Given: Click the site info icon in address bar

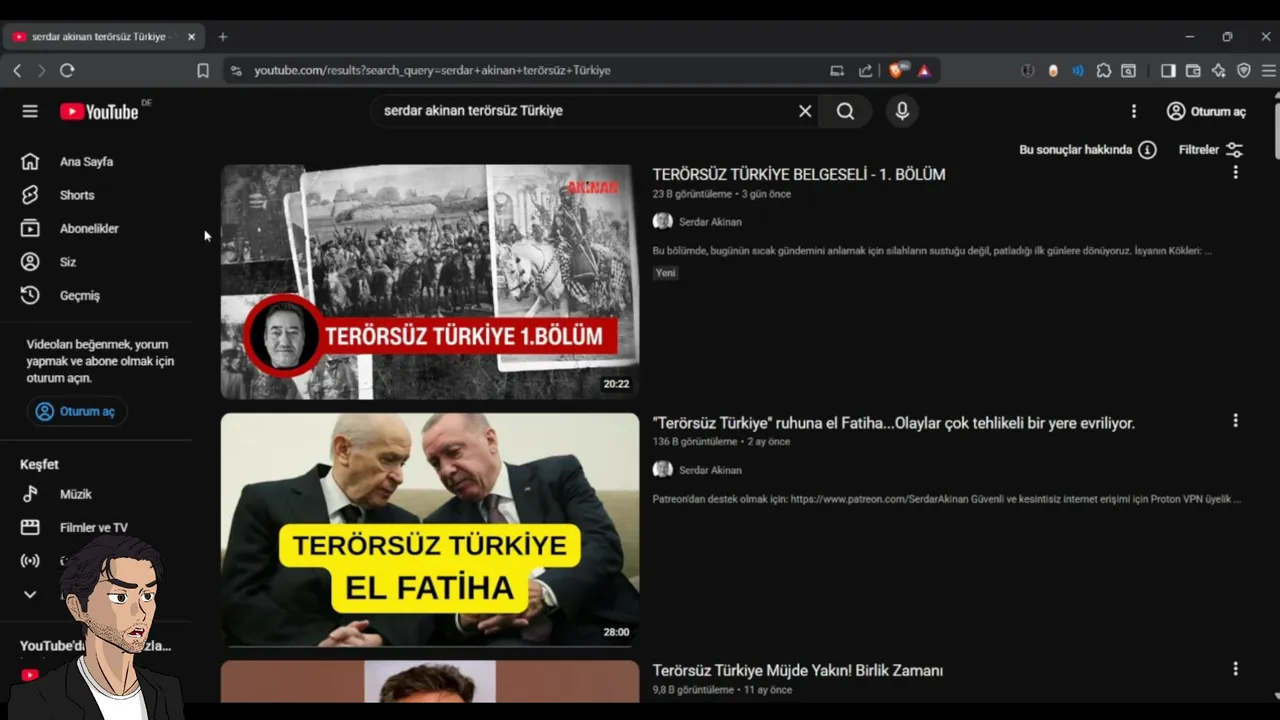Looking at the screenshot, I should pos(236,71).
